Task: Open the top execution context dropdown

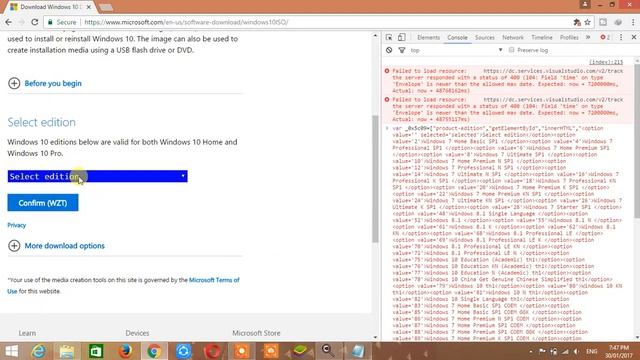Action: [456, 50]
